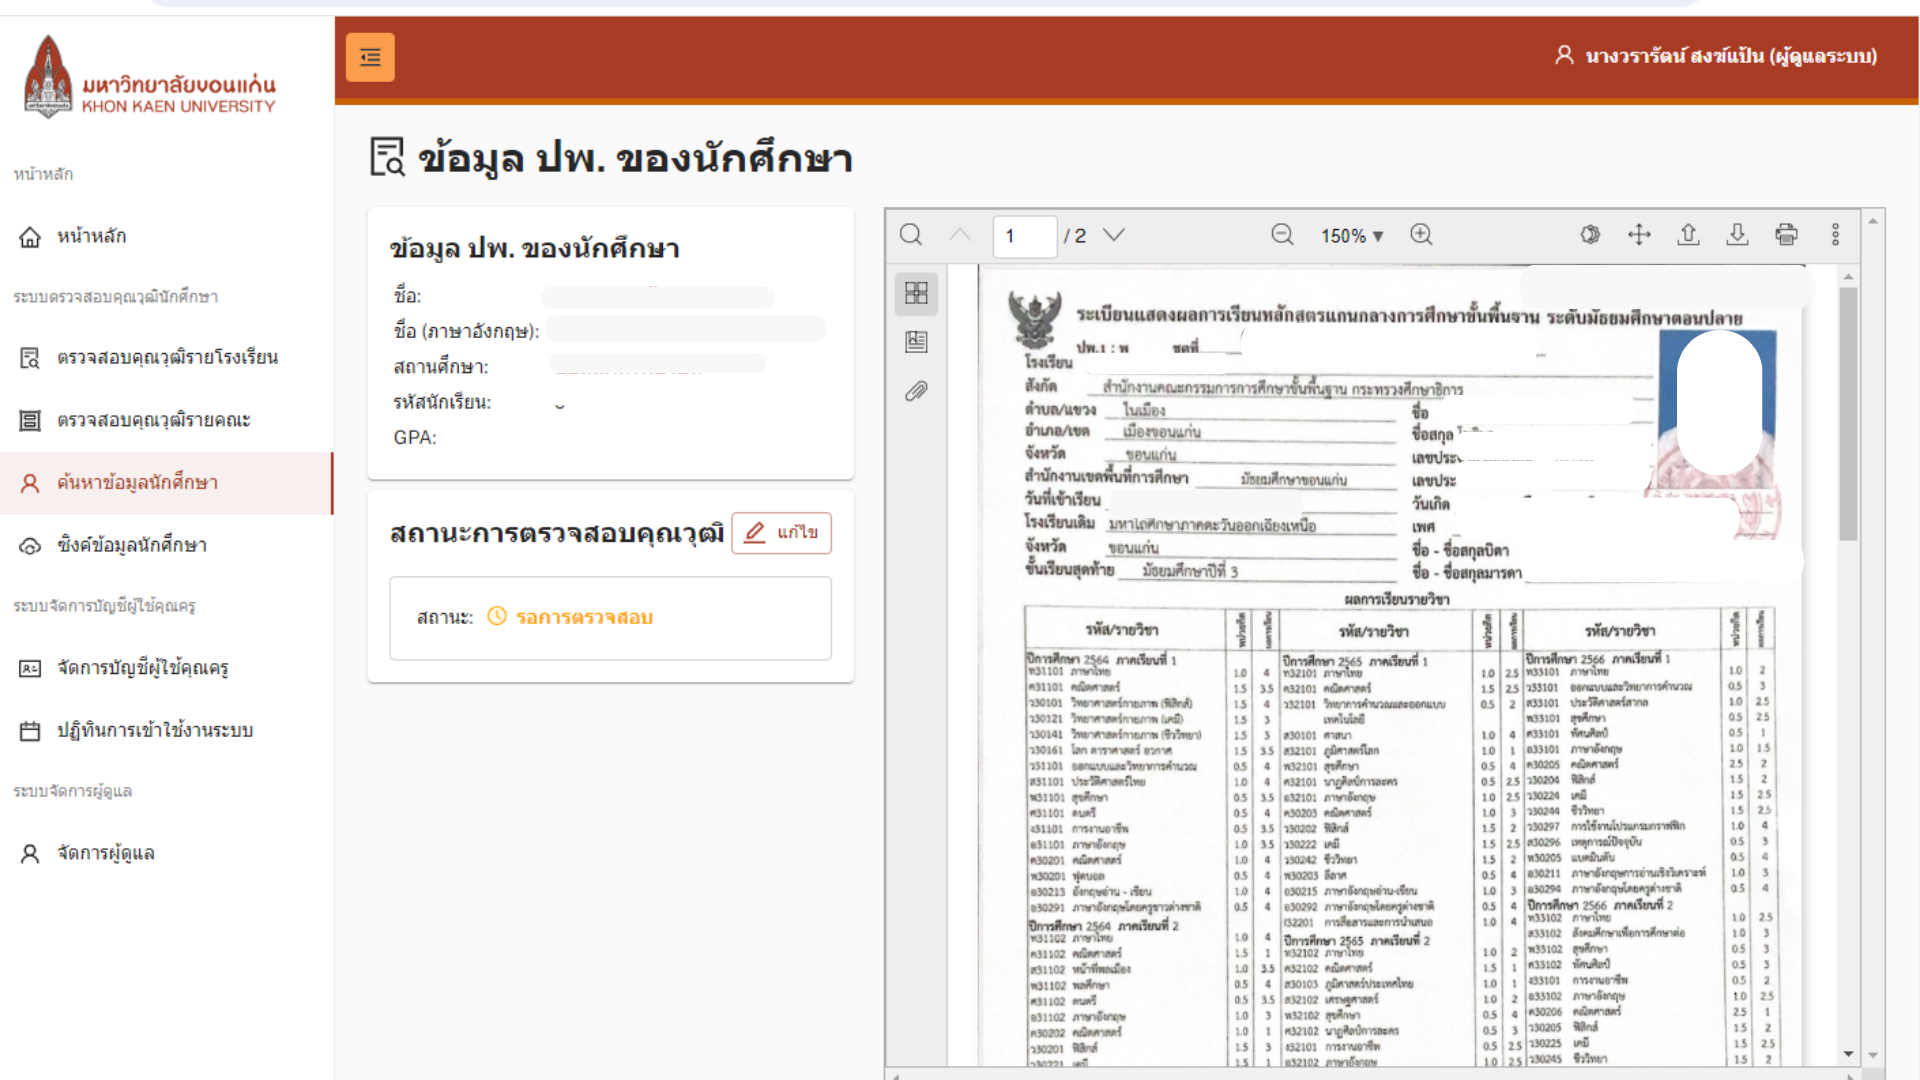Collapse the sidebar with orange menu button
This screenshot has width=1920, height=1080.
370,57
